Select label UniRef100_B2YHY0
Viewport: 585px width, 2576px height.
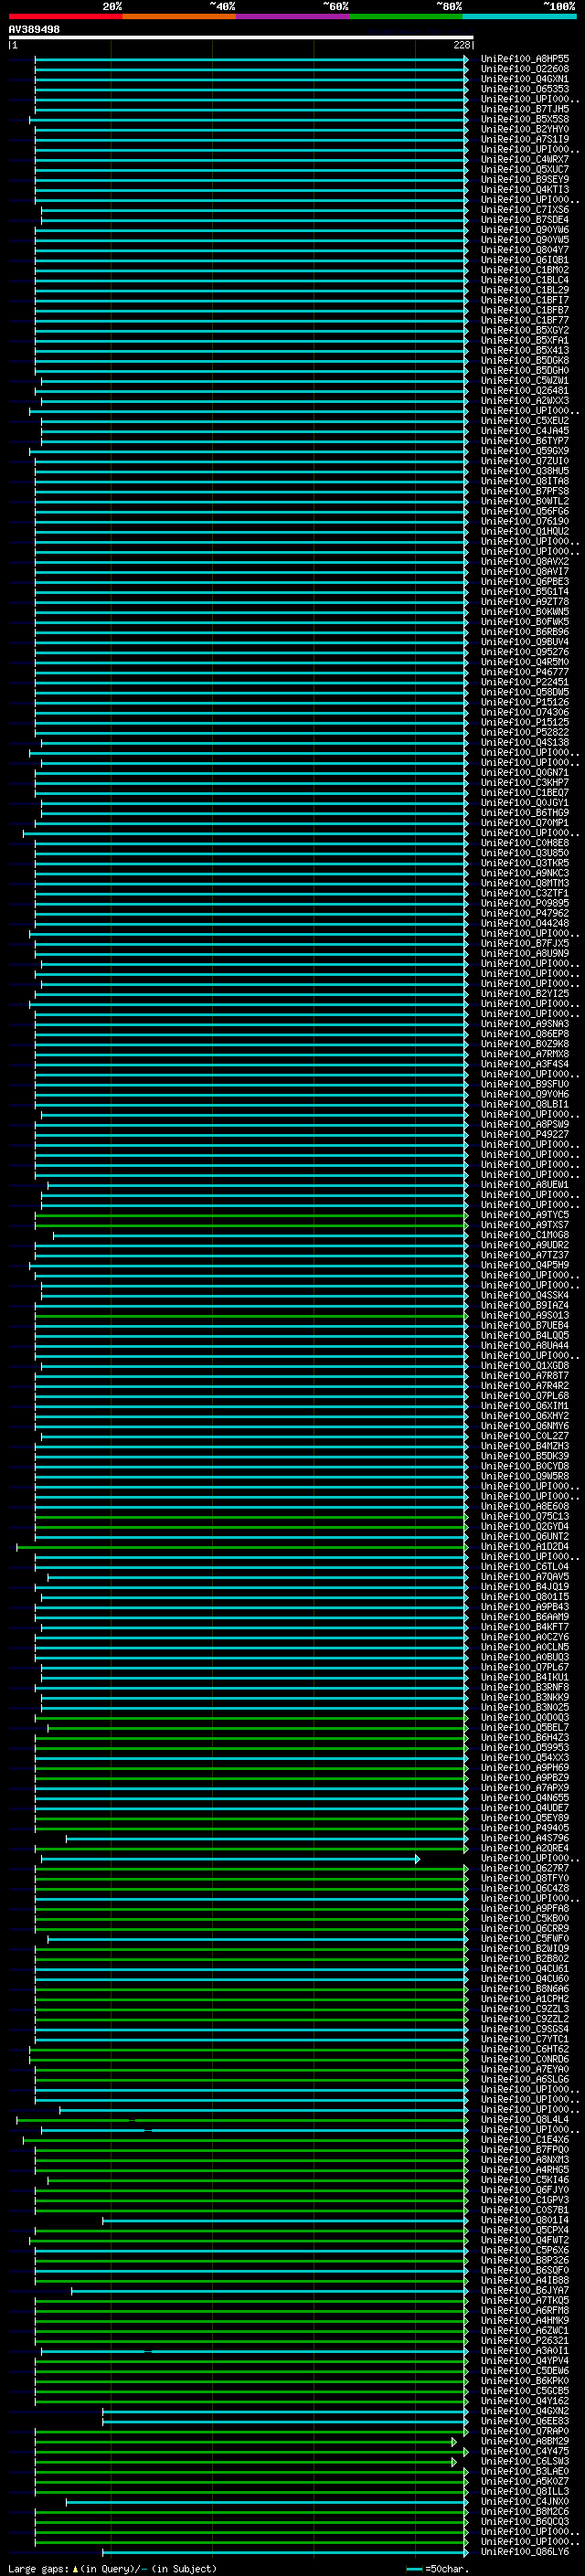[525, 129]
